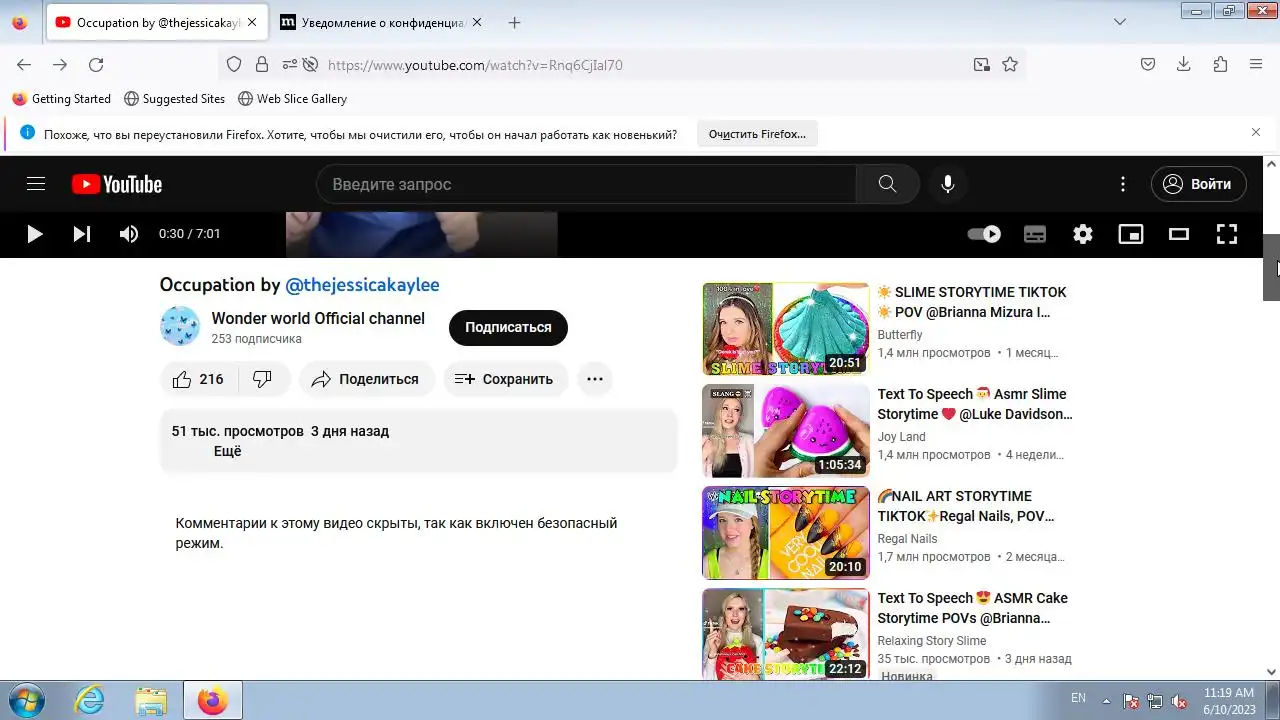The height and width of the screenshot is (720, 1280).
Task: Share the video via Поделиться
Action: coord(366,379)
